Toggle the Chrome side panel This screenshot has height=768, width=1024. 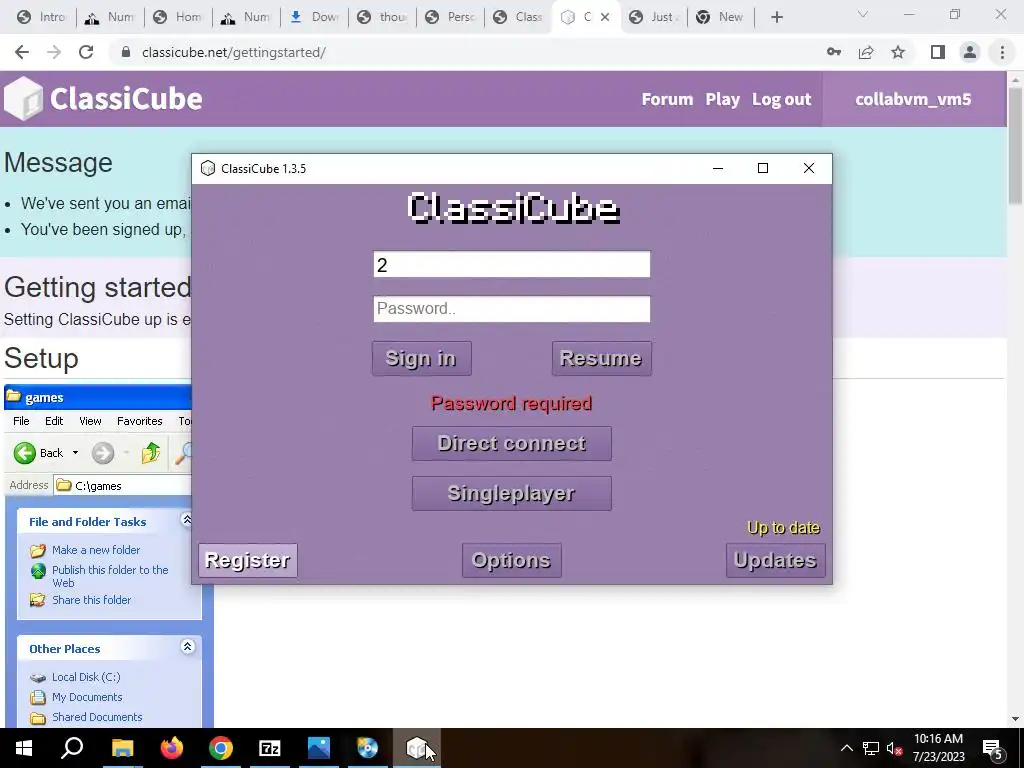938,52
